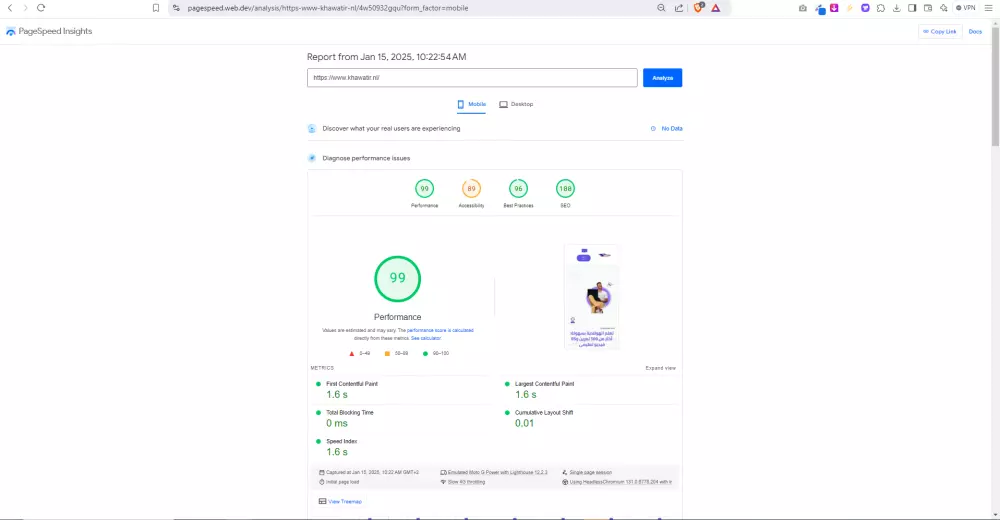Open the Extensions puzzle-piece menu
Image resolution: width=1000 pixels, height=520 pixels.
881,8
